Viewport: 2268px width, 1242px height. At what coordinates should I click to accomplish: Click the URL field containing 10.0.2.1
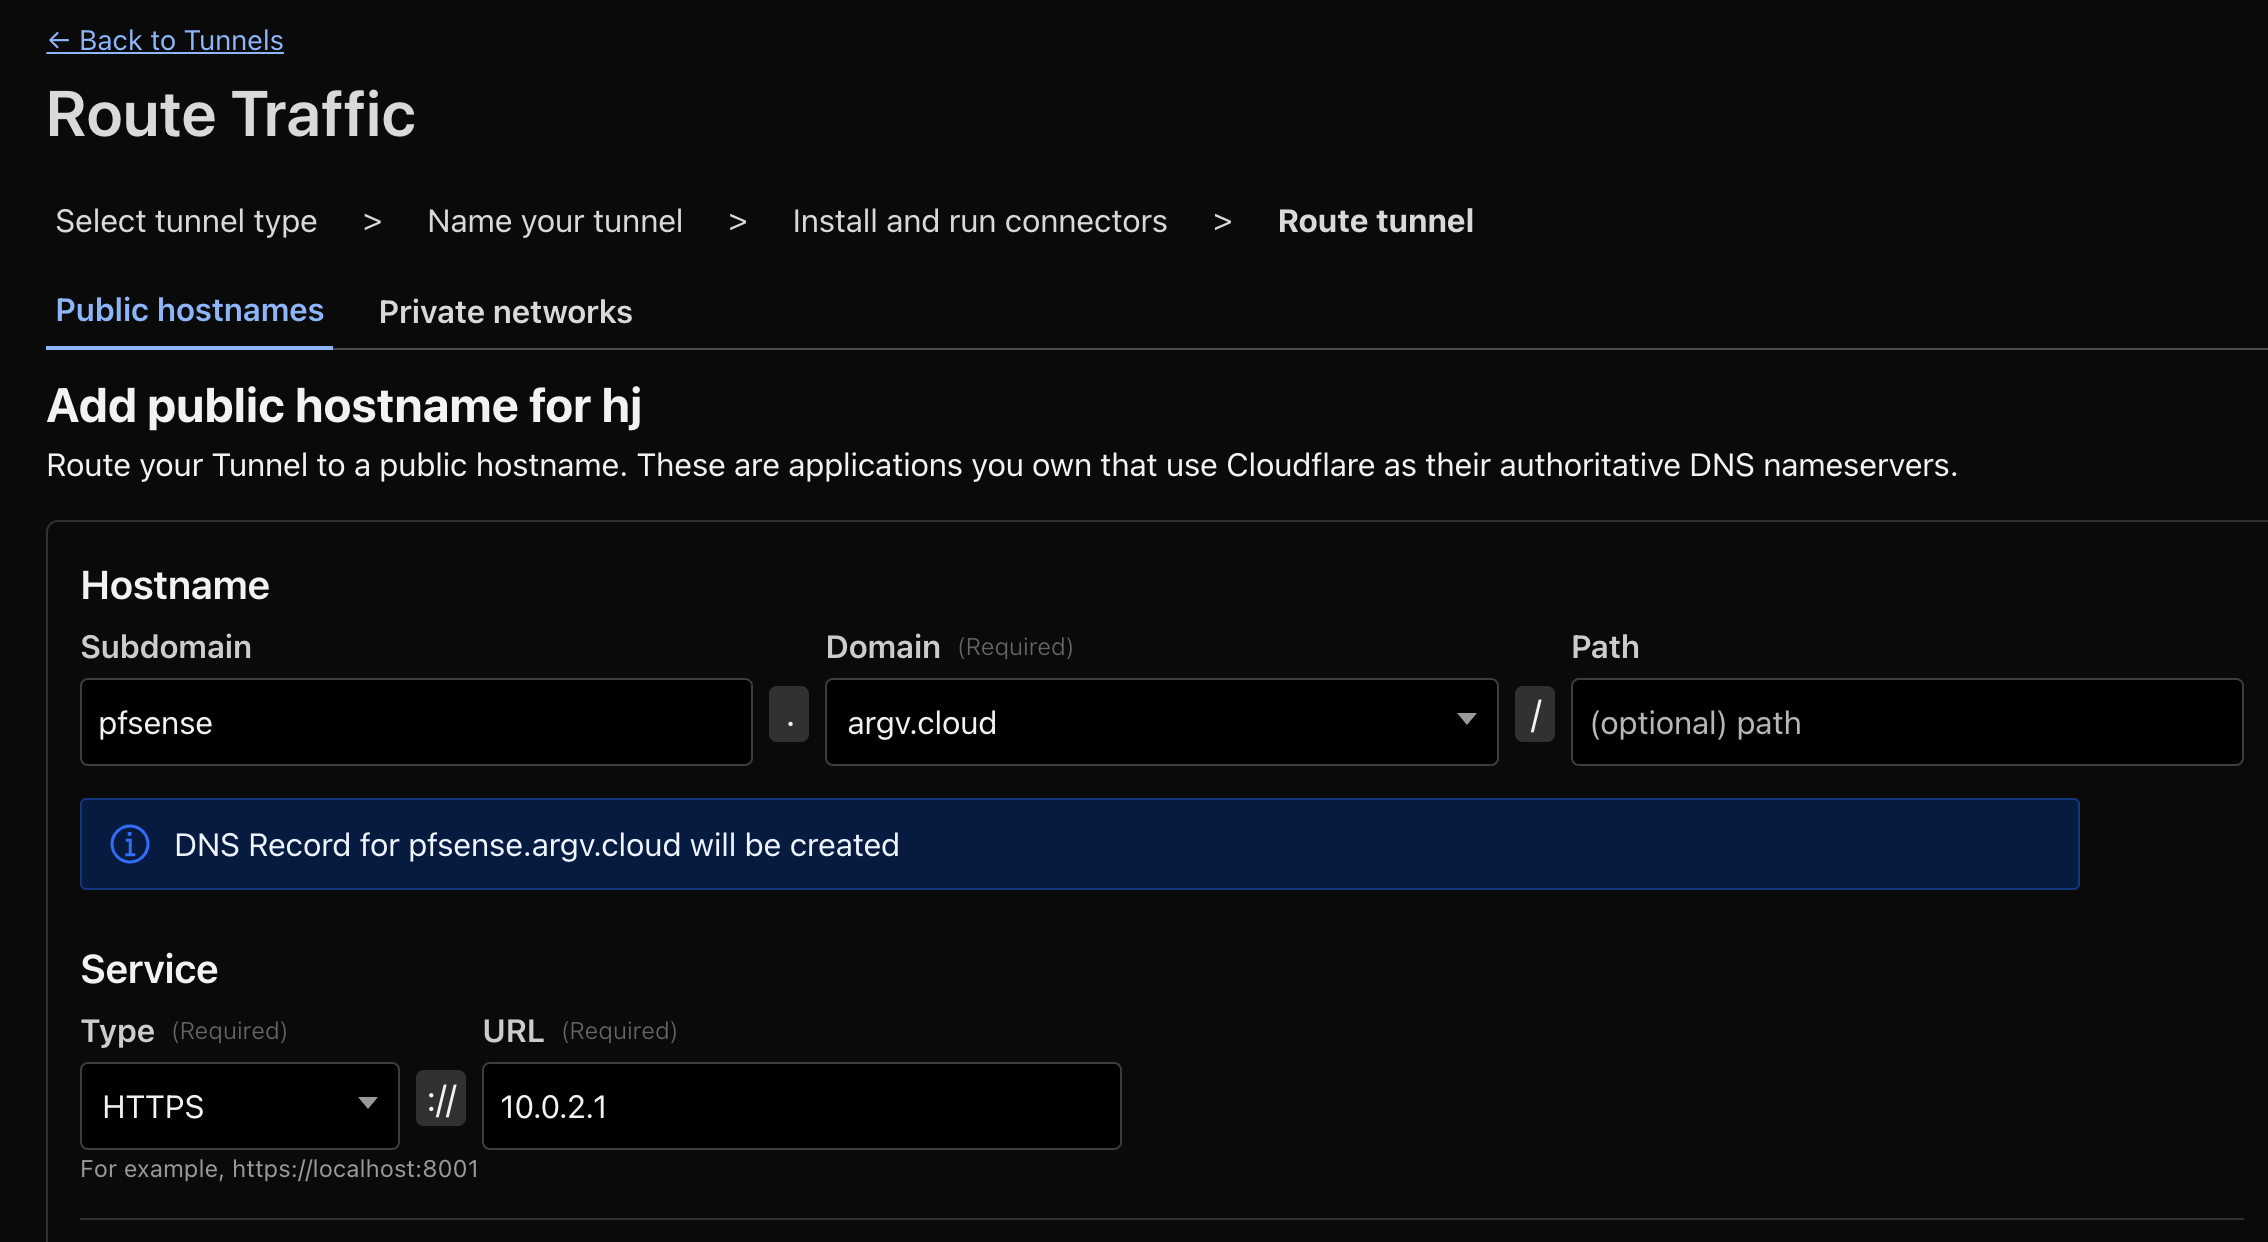[800, 1105]
